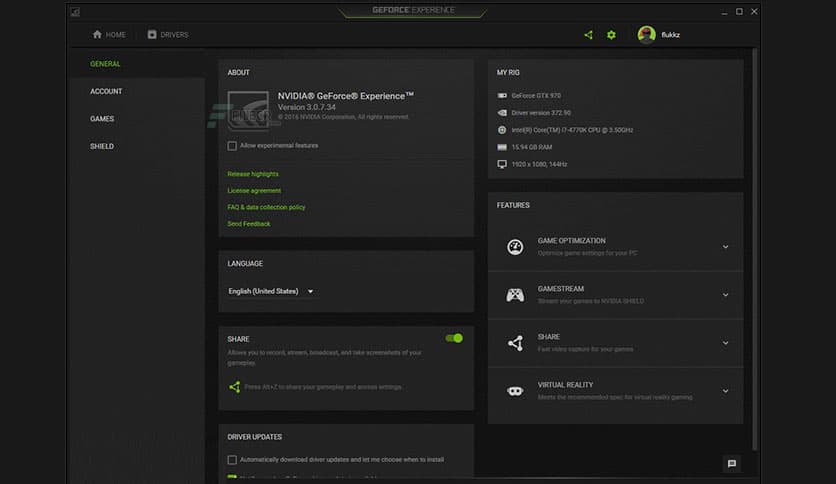Click the flukkz user avatar
The height and width of the screenshot is (484, 836).
pyautogui.click(x=646, y=35)
